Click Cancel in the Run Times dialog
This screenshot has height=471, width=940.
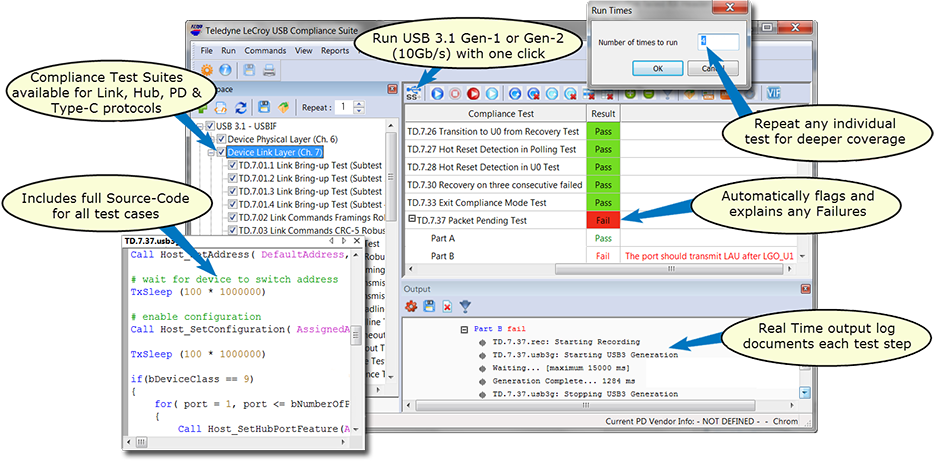coord(713,68)
